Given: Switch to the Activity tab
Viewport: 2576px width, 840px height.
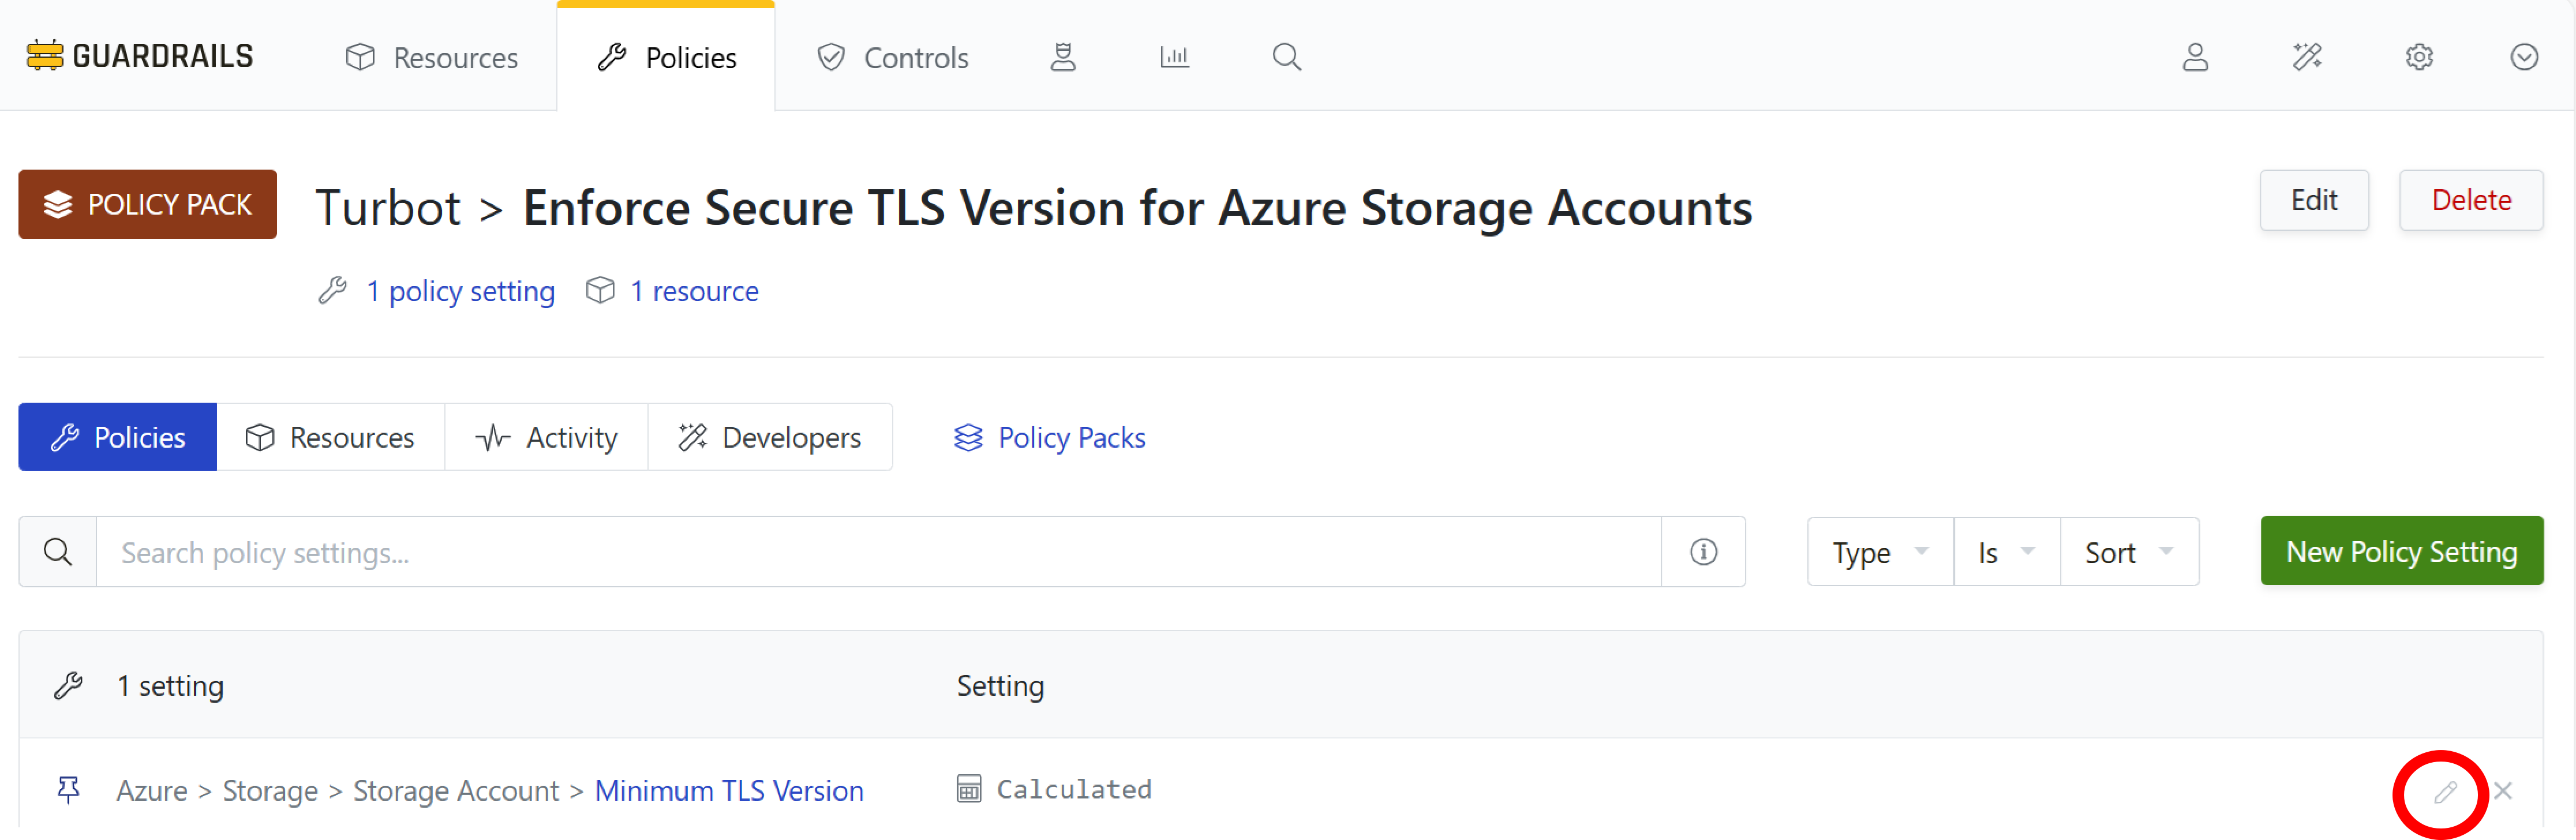Looking at the screenshot, I should coord(547,437).
